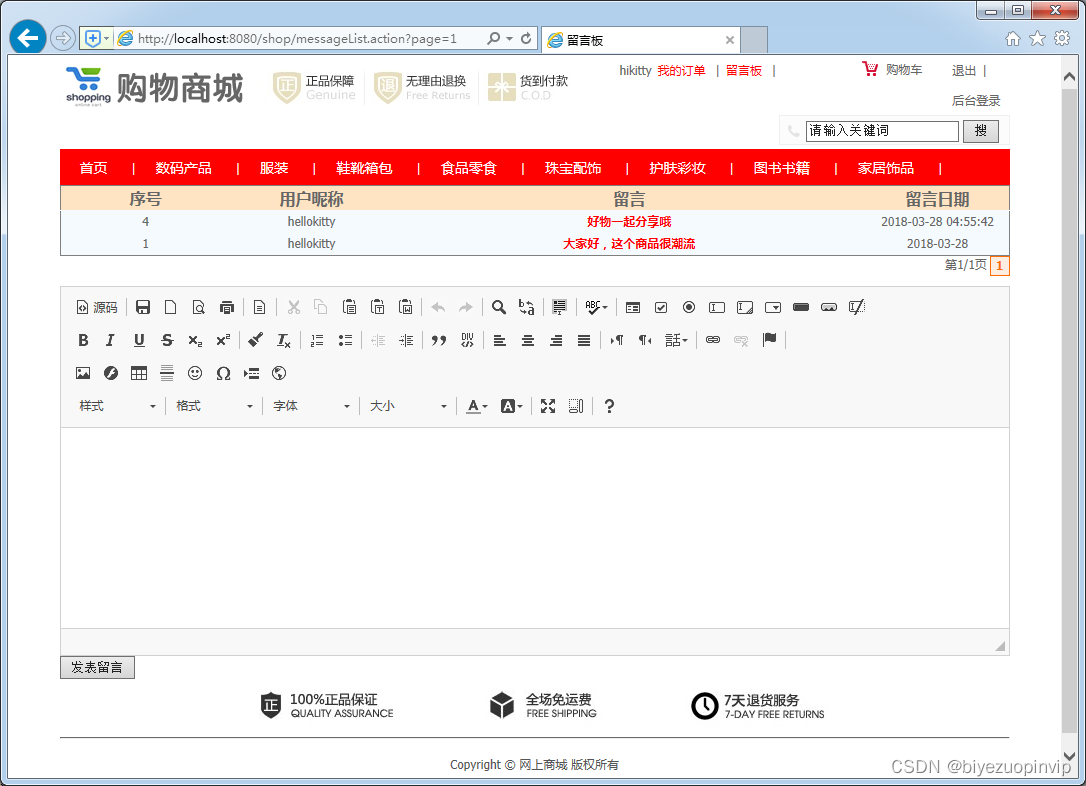Viewport: 1086px width, 786px height.
Task: Insert a checkbox form field
Action: pyautogui.click(x=661, y=307)
